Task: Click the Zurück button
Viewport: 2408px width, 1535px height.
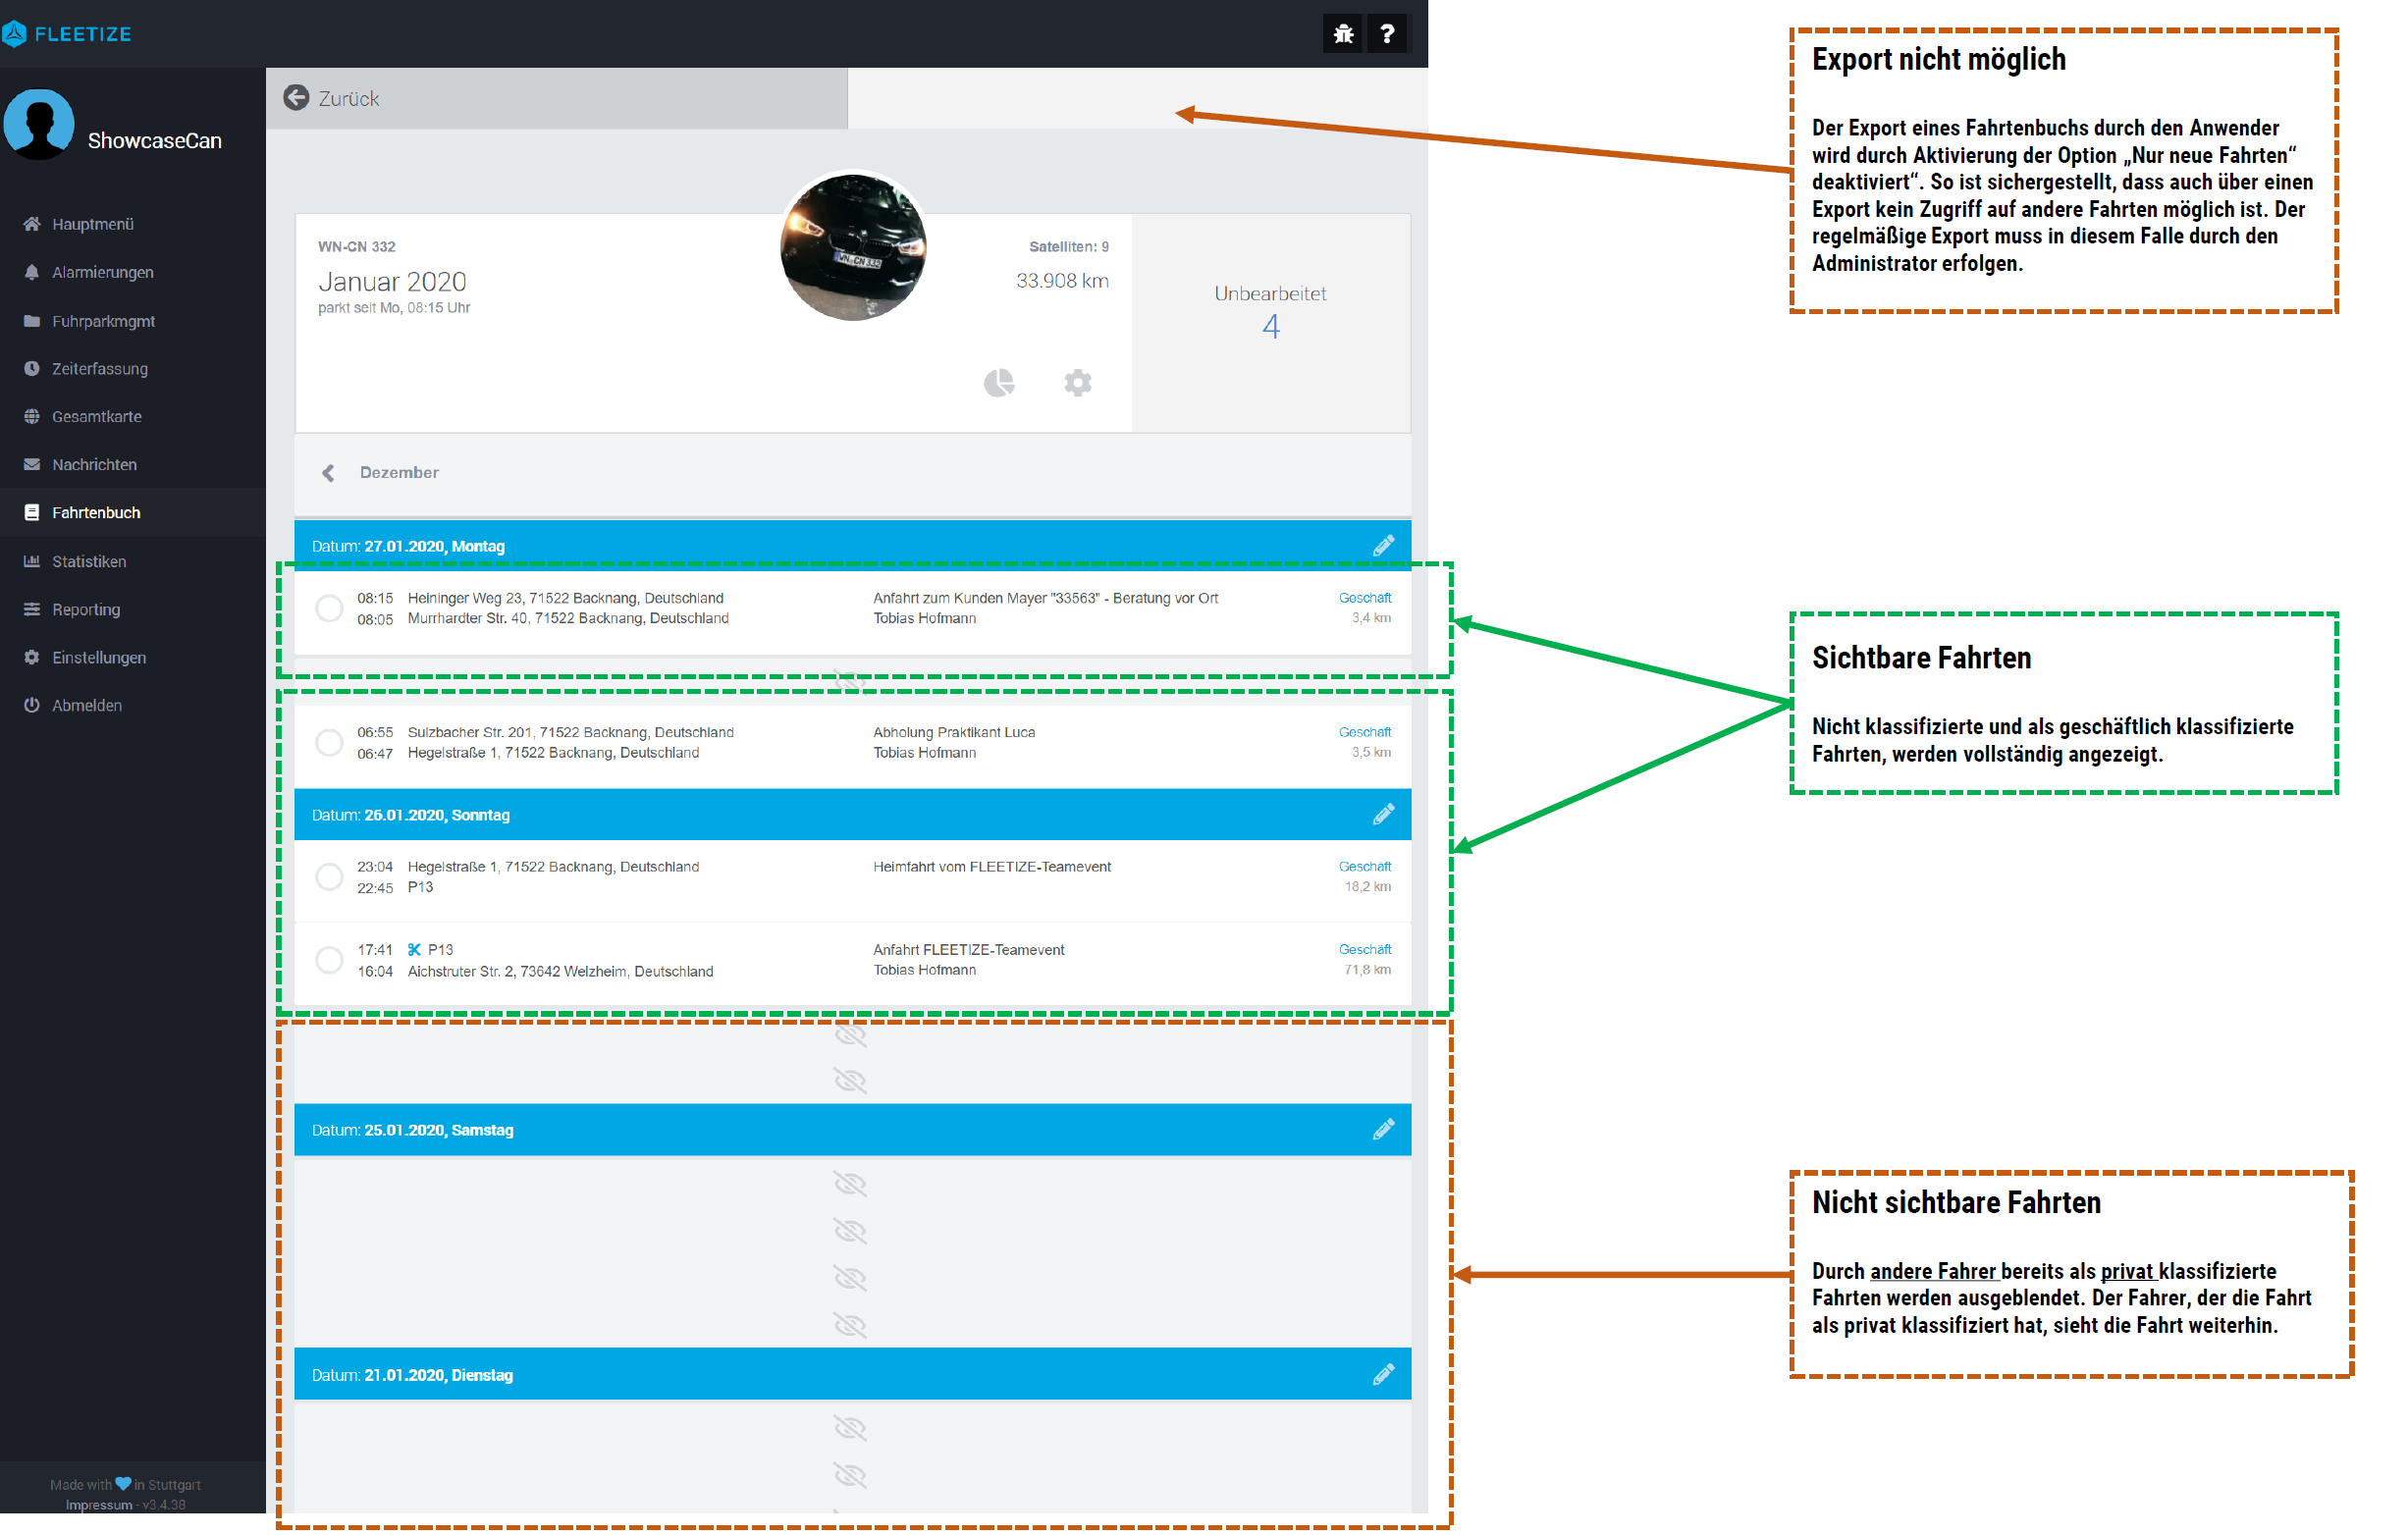Action: pyautogui.click(x=557, y=98)
